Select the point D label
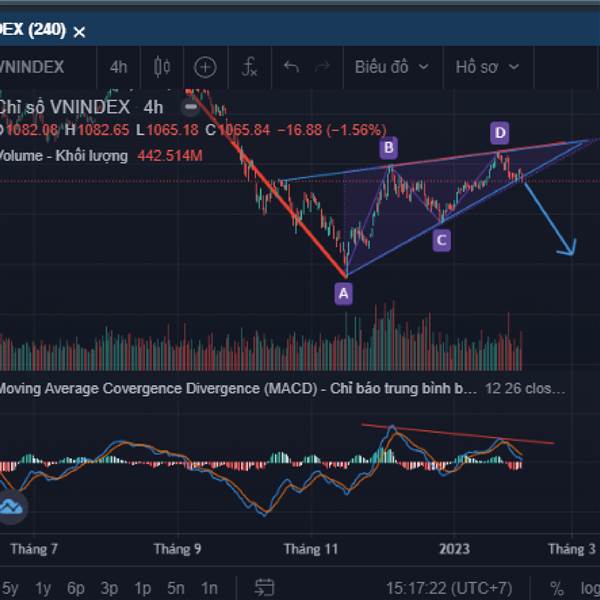 [x=500, y=133]
